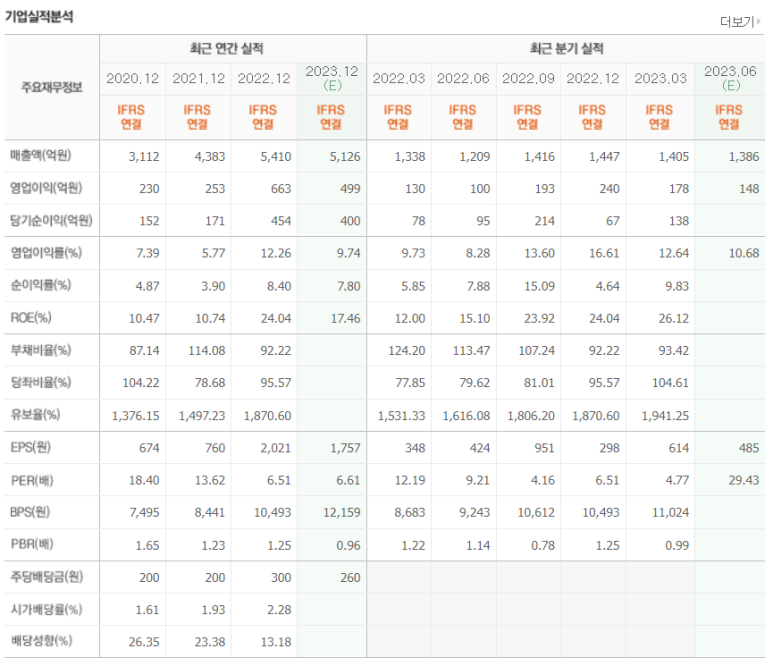Click the 2023.03 column header
This screenshot has width=773, height=666.
[660, 78]
